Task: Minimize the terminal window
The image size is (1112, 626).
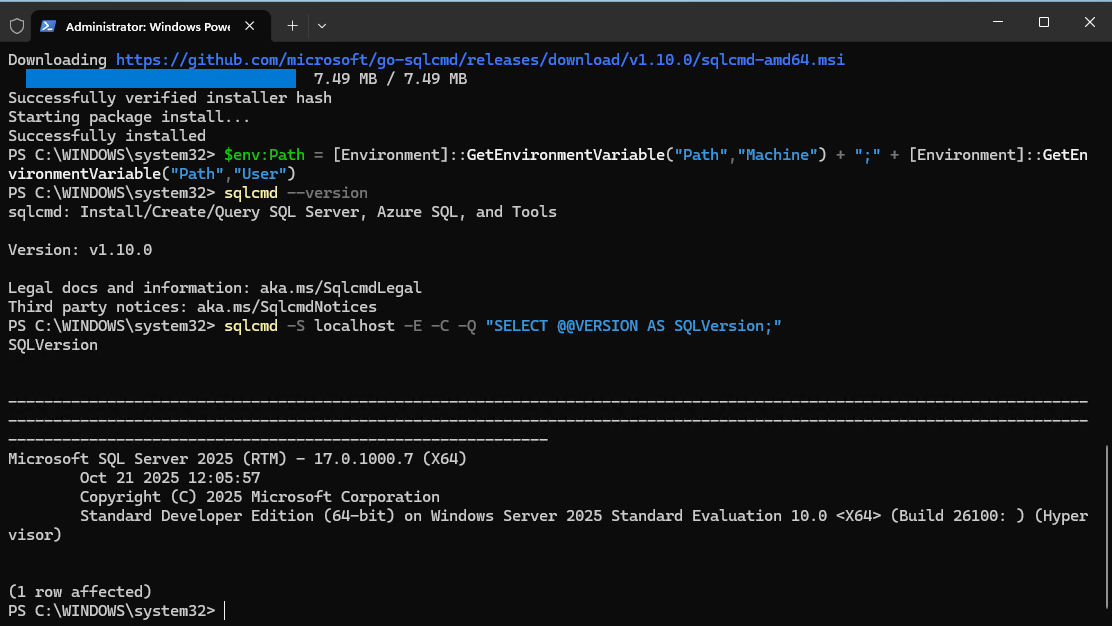Action: coord(998,22)
